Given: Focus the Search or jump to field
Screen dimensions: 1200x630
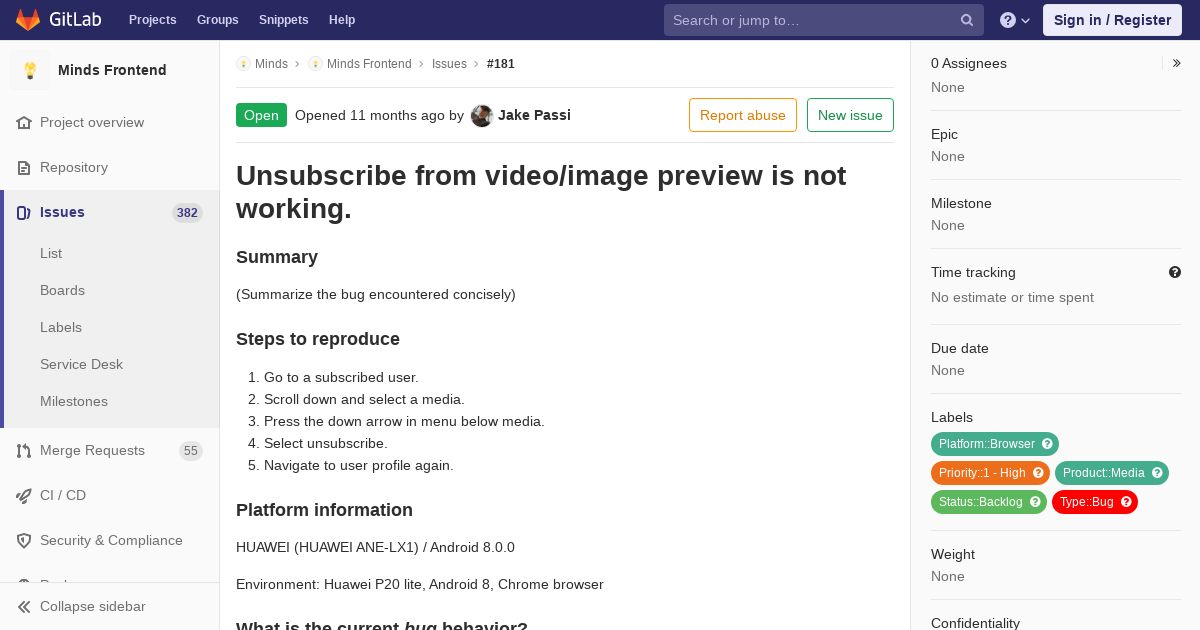Looking at the screenshot, I should (824, 20).
